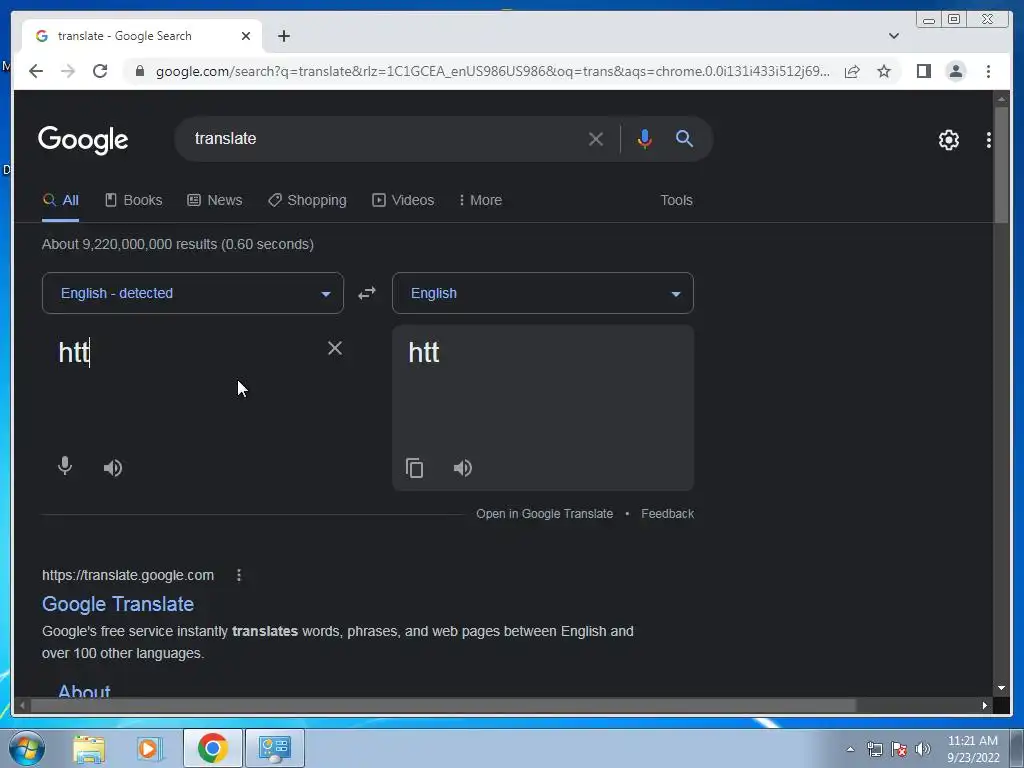1024x768 pixels.
Task: Switch to the Books tab
Action: (x=134, y=200)
